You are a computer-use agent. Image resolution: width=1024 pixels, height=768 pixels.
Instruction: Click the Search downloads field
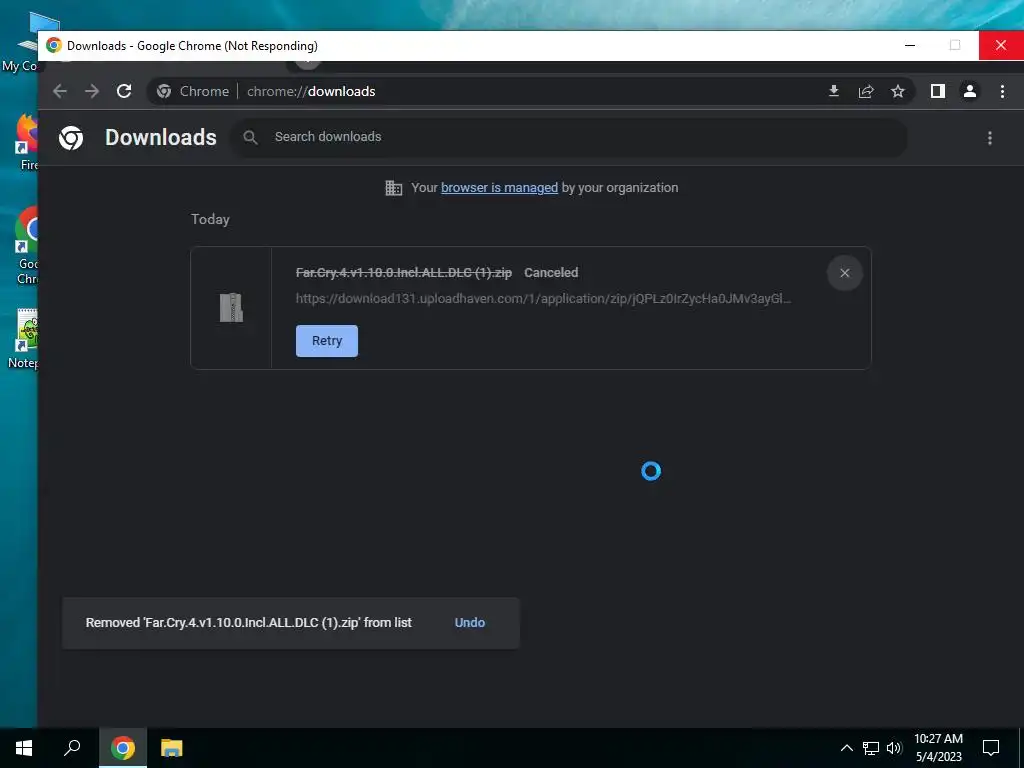(568, 137)
